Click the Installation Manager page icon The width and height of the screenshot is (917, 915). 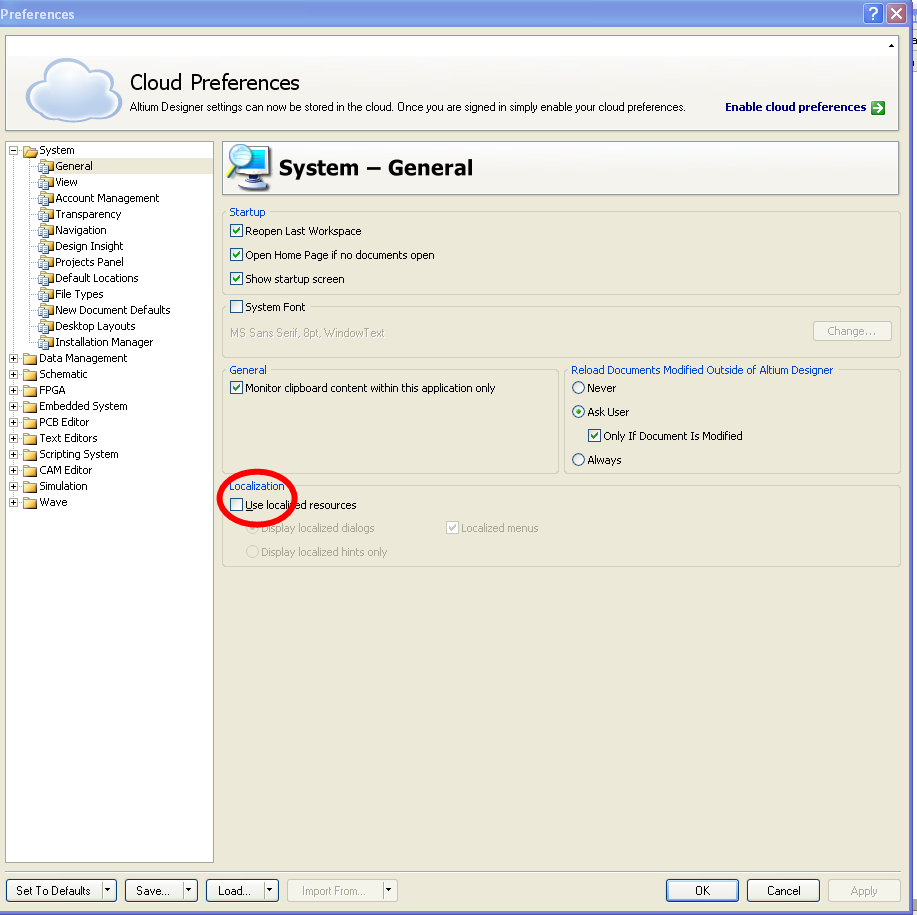click(x=46, y=343)
